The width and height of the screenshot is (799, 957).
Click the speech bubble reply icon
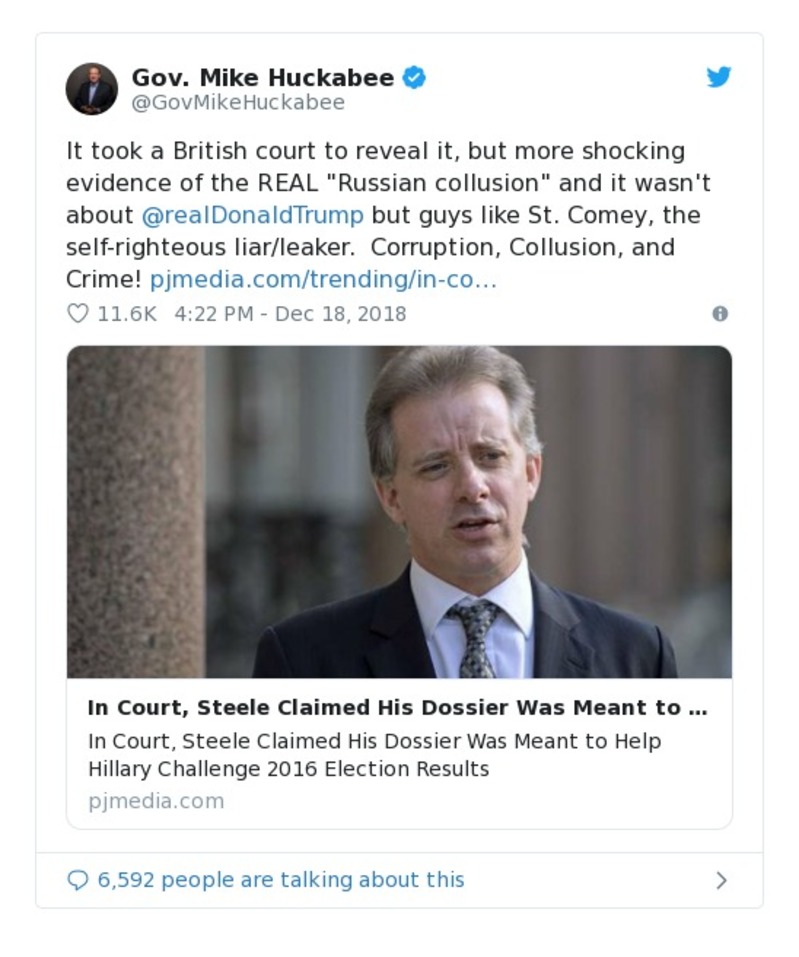(77, 880)
